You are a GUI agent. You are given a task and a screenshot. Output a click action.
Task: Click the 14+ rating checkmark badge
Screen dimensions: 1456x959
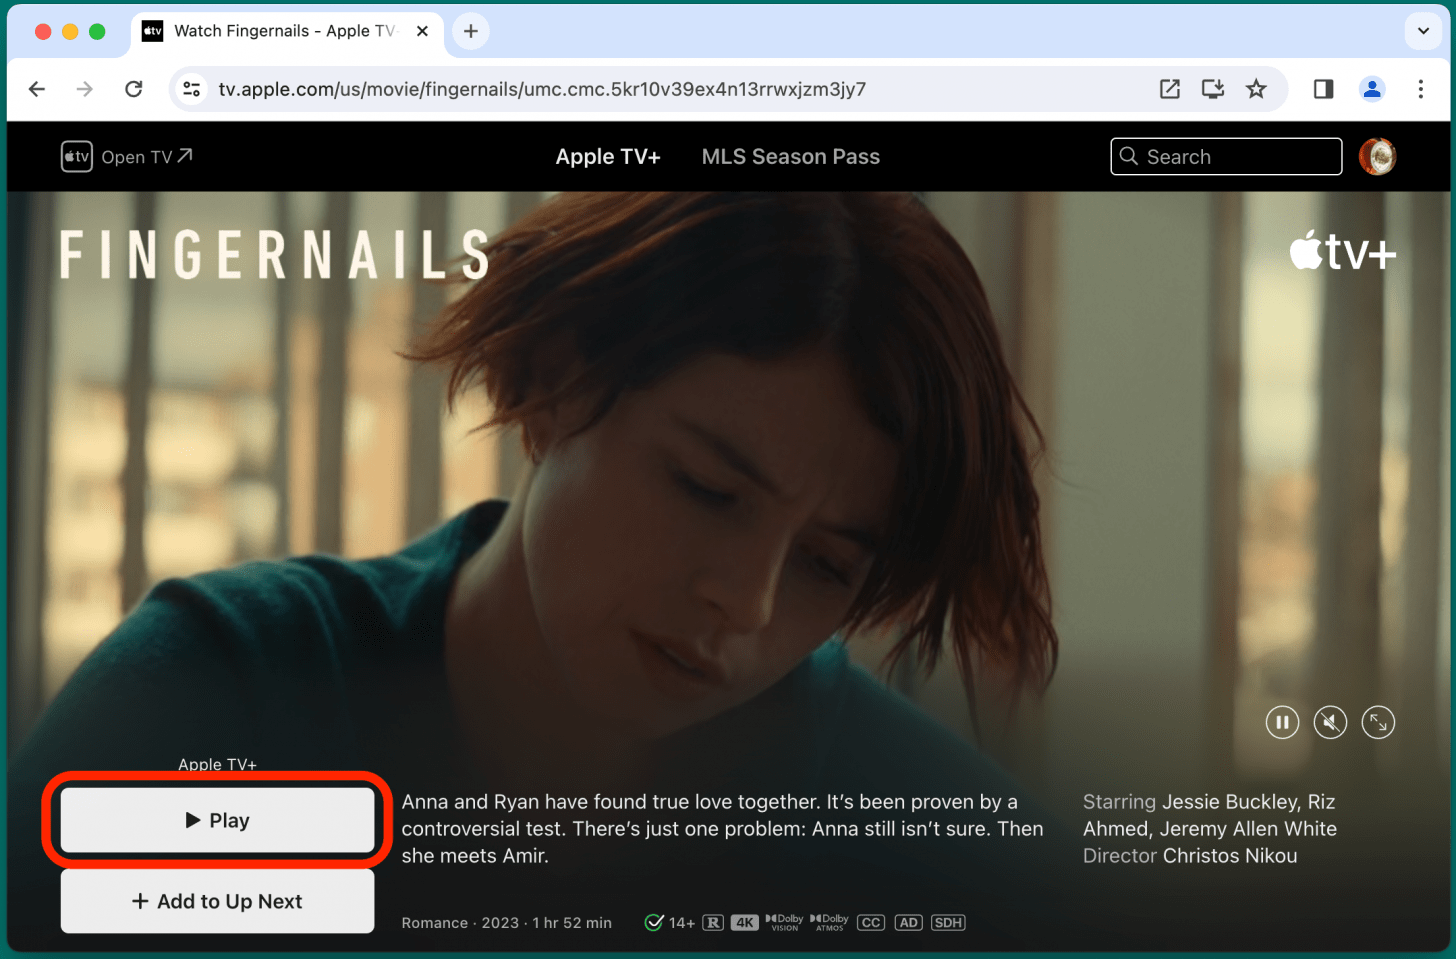coord(654,922)
